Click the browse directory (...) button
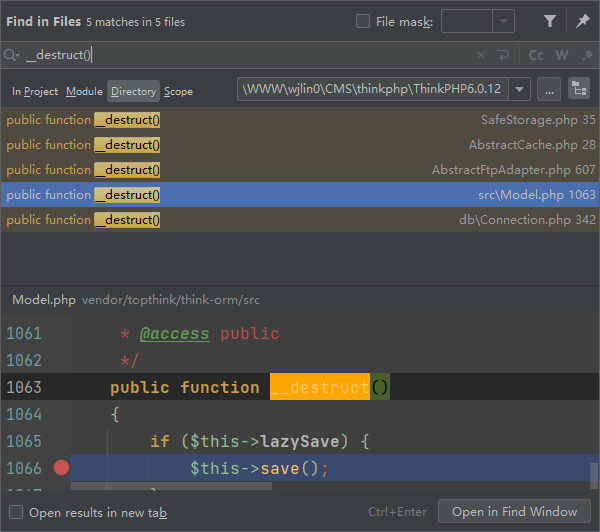 [549, 89]
